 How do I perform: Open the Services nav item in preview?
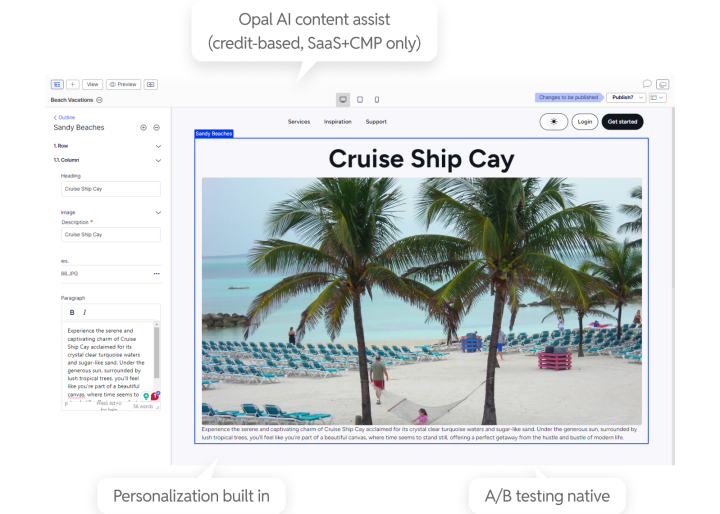299,122
